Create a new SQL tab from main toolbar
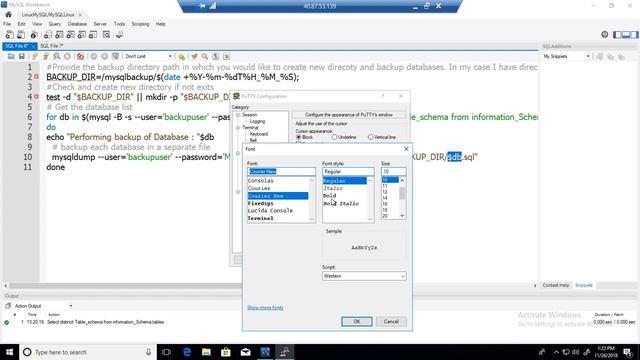This screenshot has width=640, height=360. pyautogui.click(x=9, y=35)
